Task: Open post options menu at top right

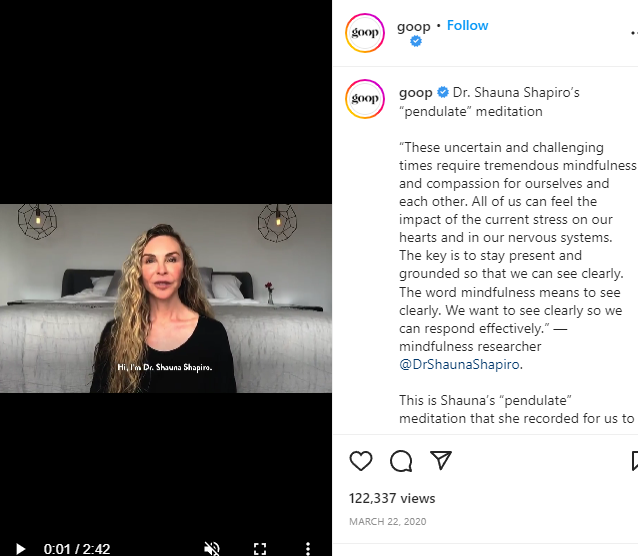Action: (x=634, y=33)
